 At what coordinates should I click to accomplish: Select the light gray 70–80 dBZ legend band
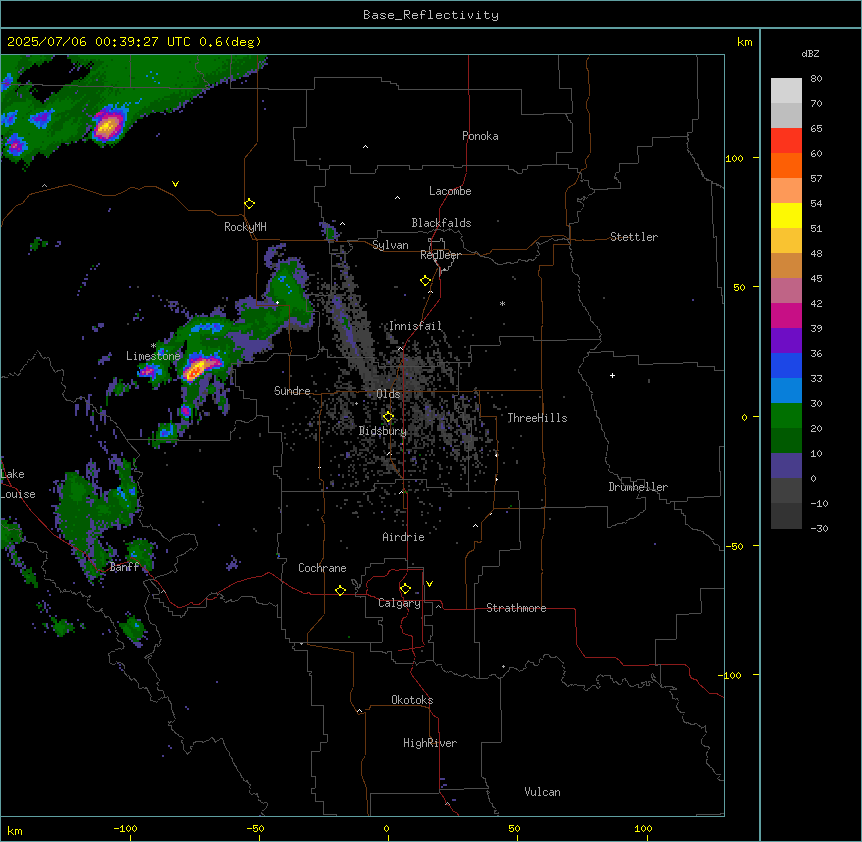[x=786, y=91]
